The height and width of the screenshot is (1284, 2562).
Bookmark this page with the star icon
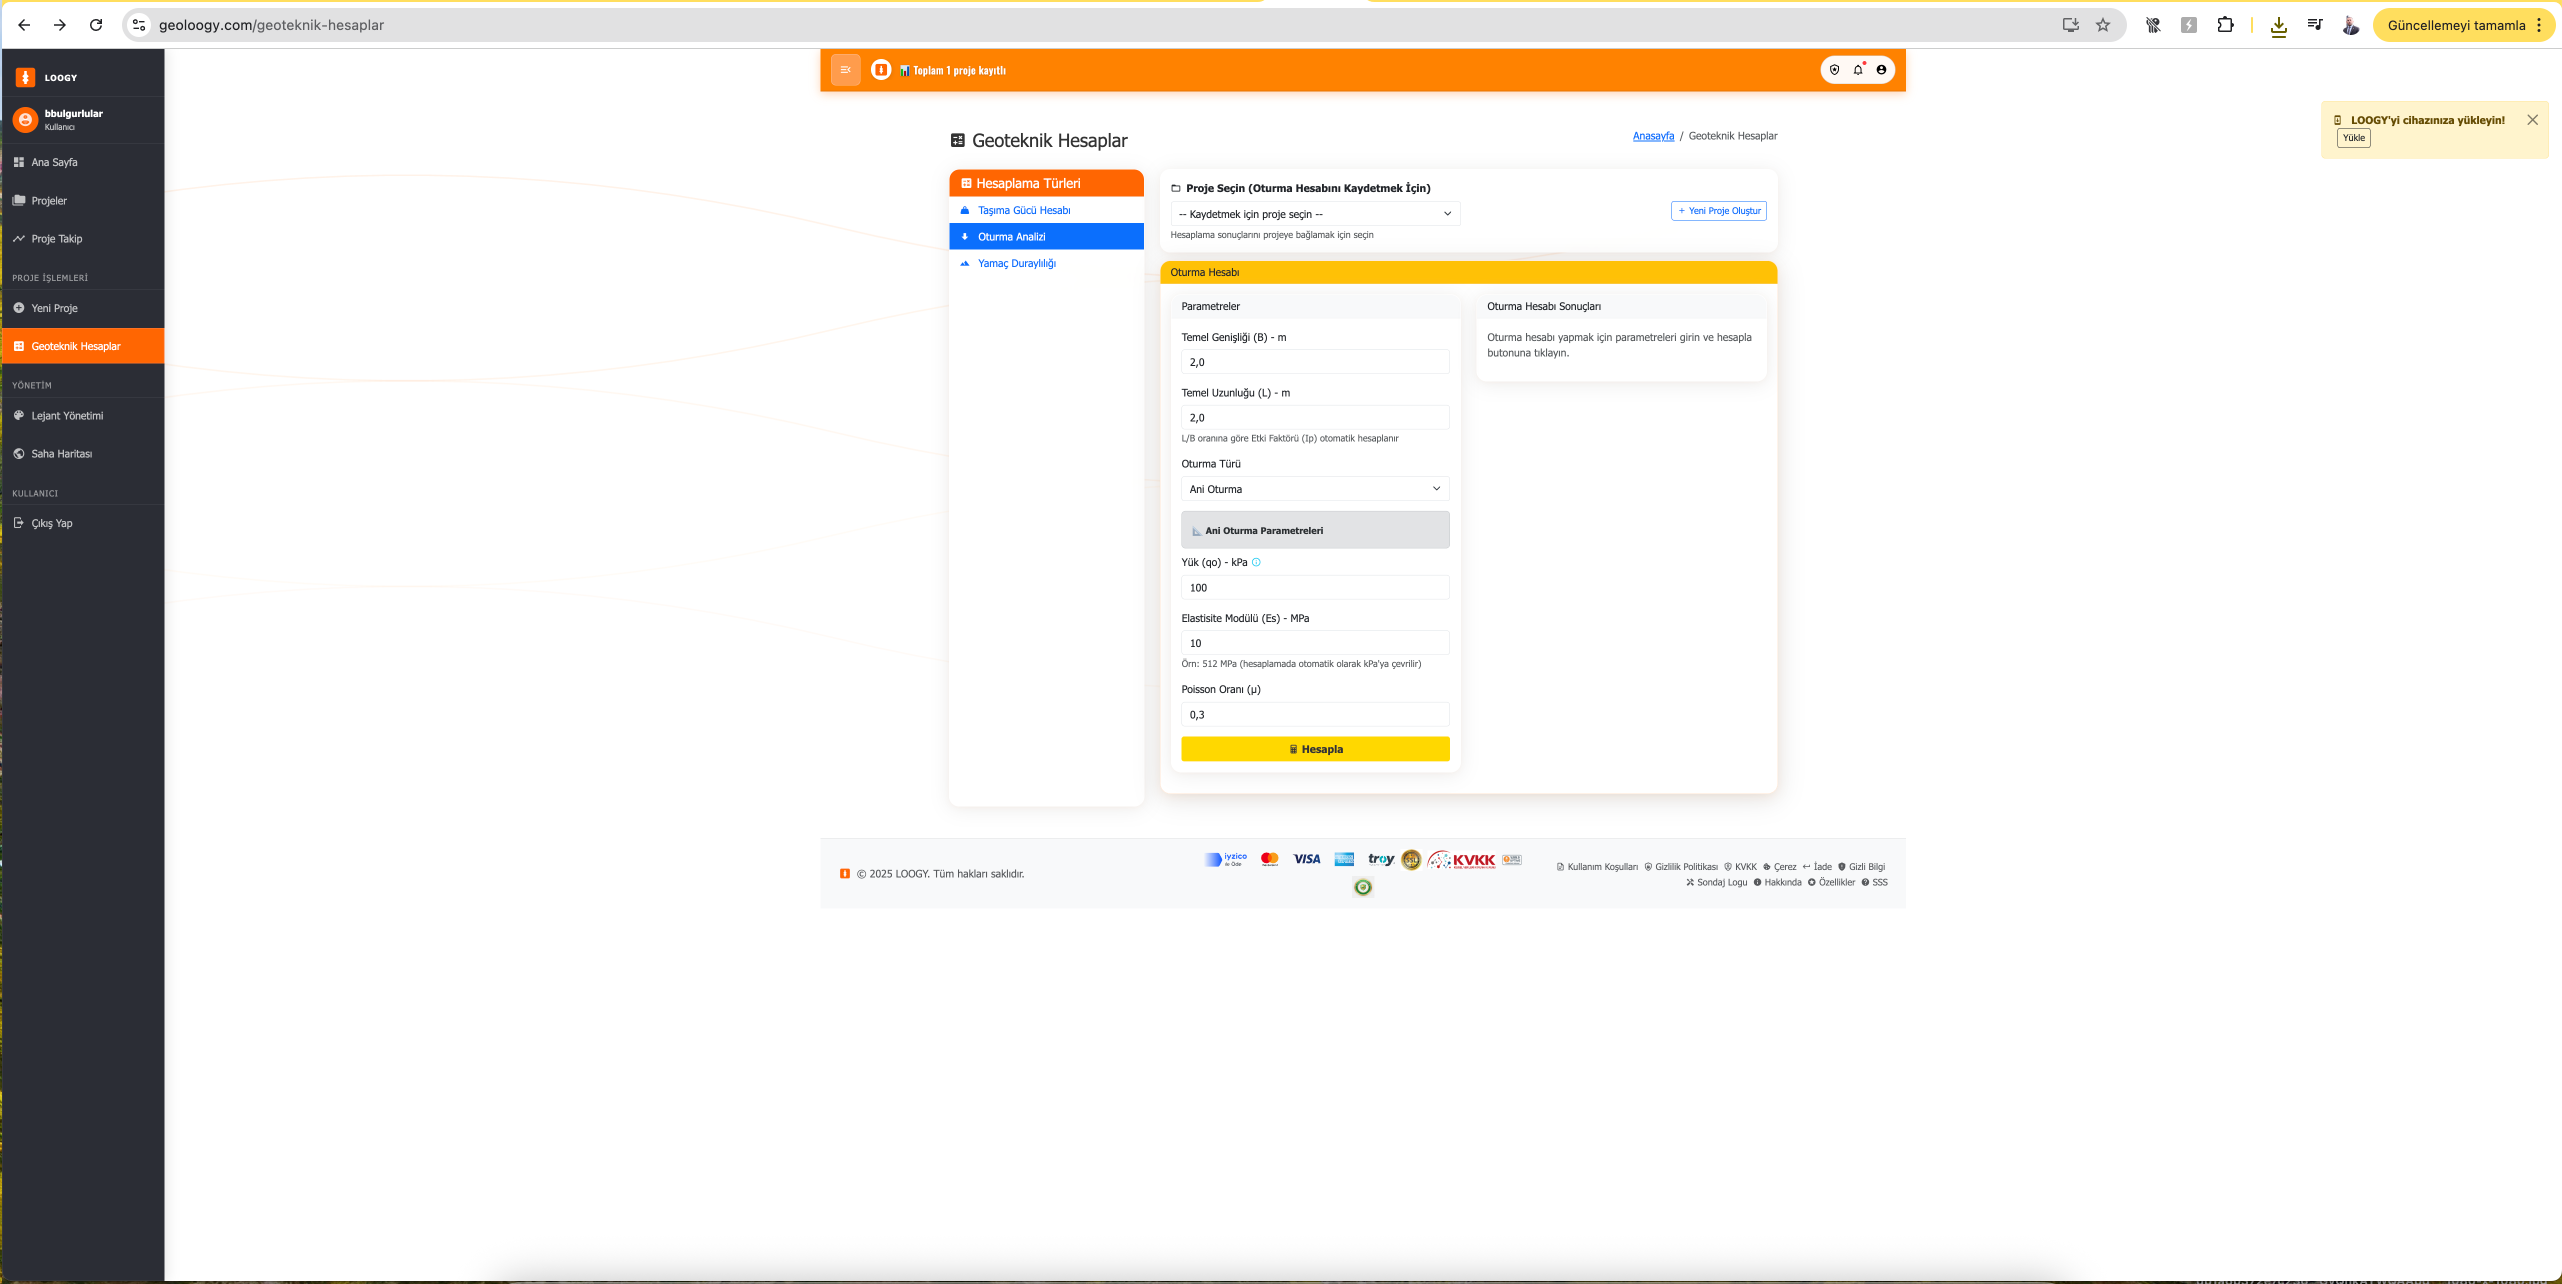[x=2103, y=25]
